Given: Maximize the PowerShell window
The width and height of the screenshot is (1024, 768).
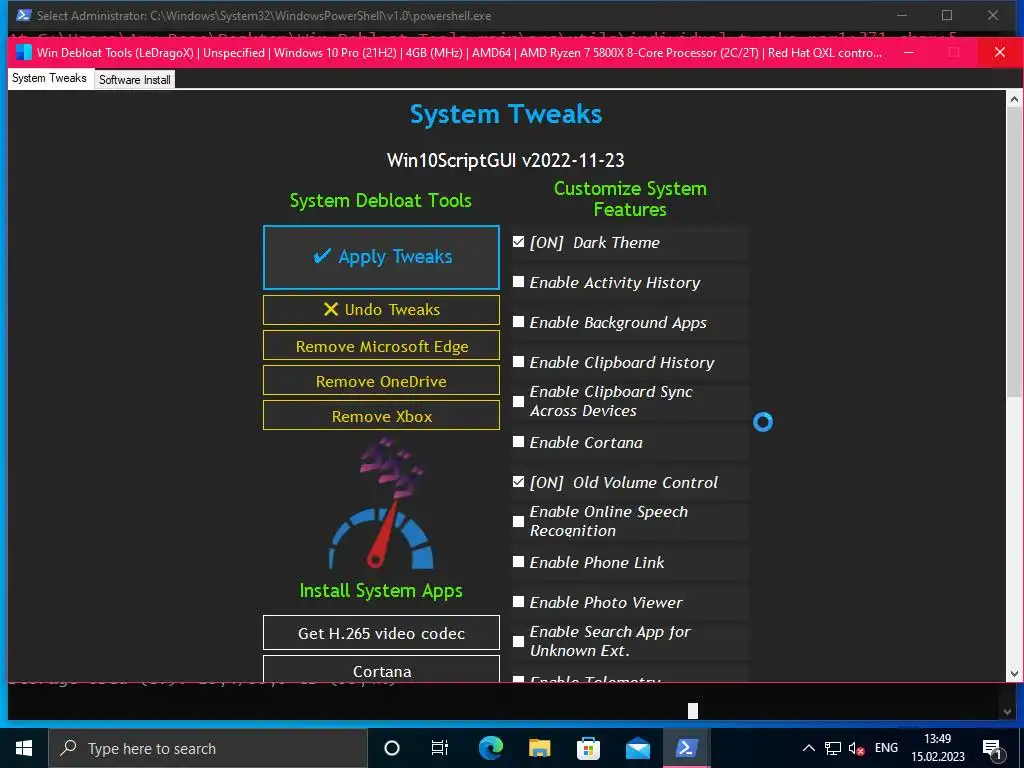Looking at the screenshot, I should click(x=947, y=15).
